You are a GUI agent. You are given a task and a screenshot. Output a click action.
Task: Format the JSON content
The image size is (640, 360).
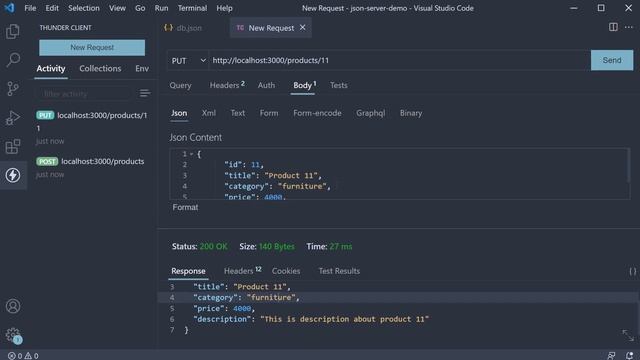click(185, 207)
